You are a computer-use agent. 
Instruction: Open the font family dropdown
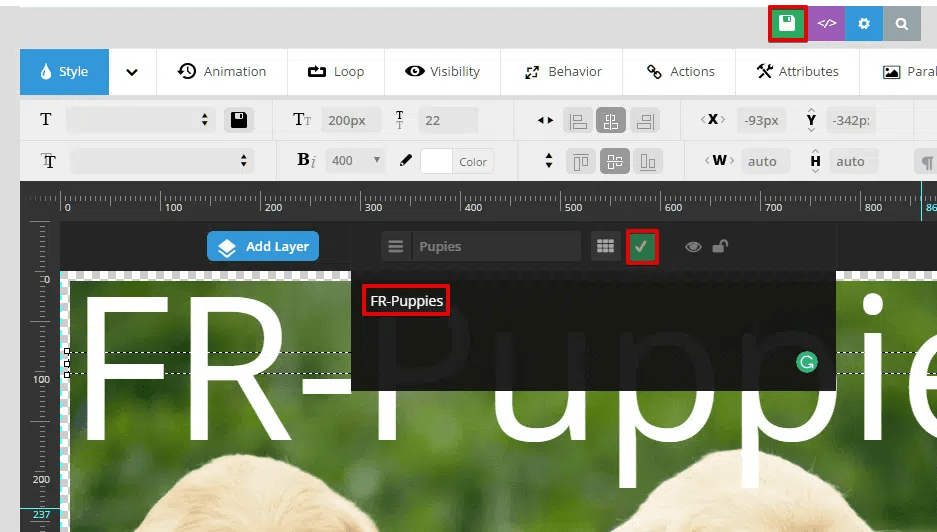pos(162,161)
